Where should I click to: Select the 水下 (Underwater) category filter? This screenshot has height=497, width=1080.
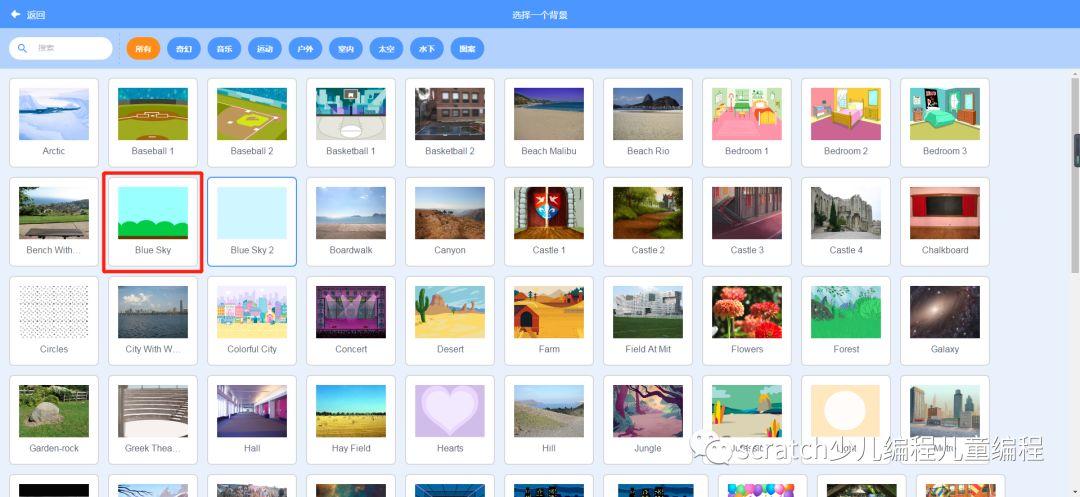coord(427,49)
